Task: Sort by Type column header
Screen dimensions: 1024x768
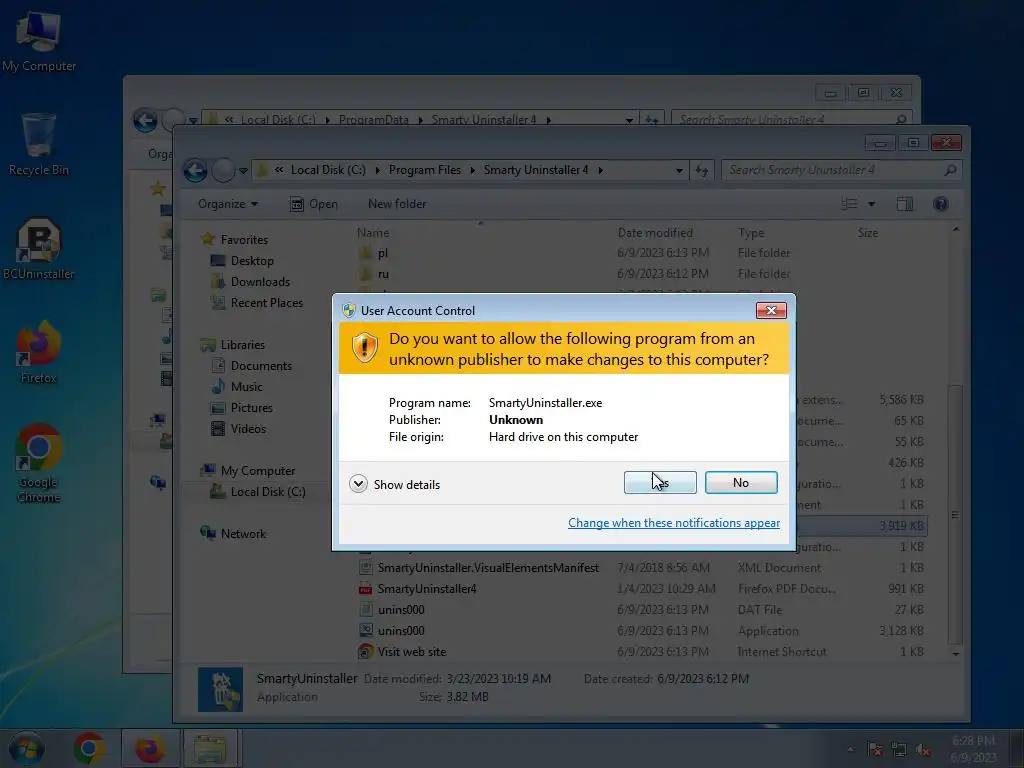Action: (x=751, y=232)
